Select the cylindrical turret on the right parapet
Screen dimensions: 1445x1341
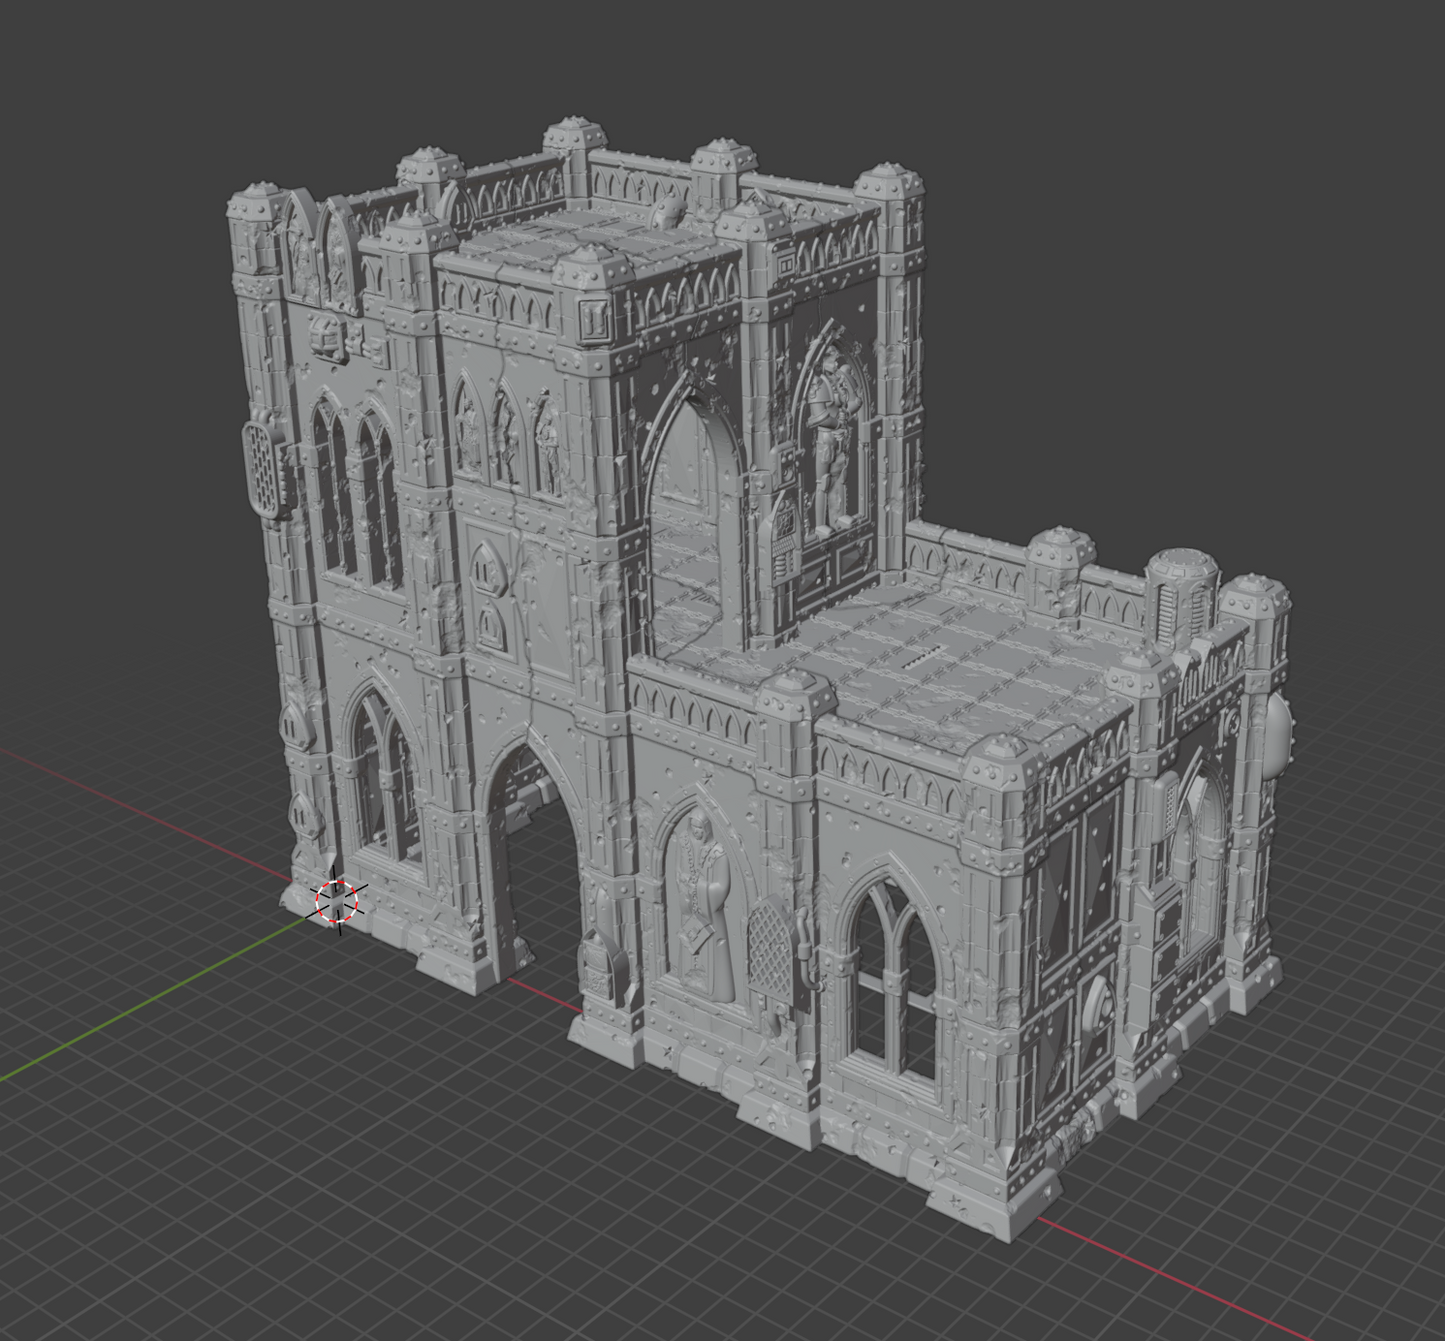pyautogui.click(x=1180, y=593)
